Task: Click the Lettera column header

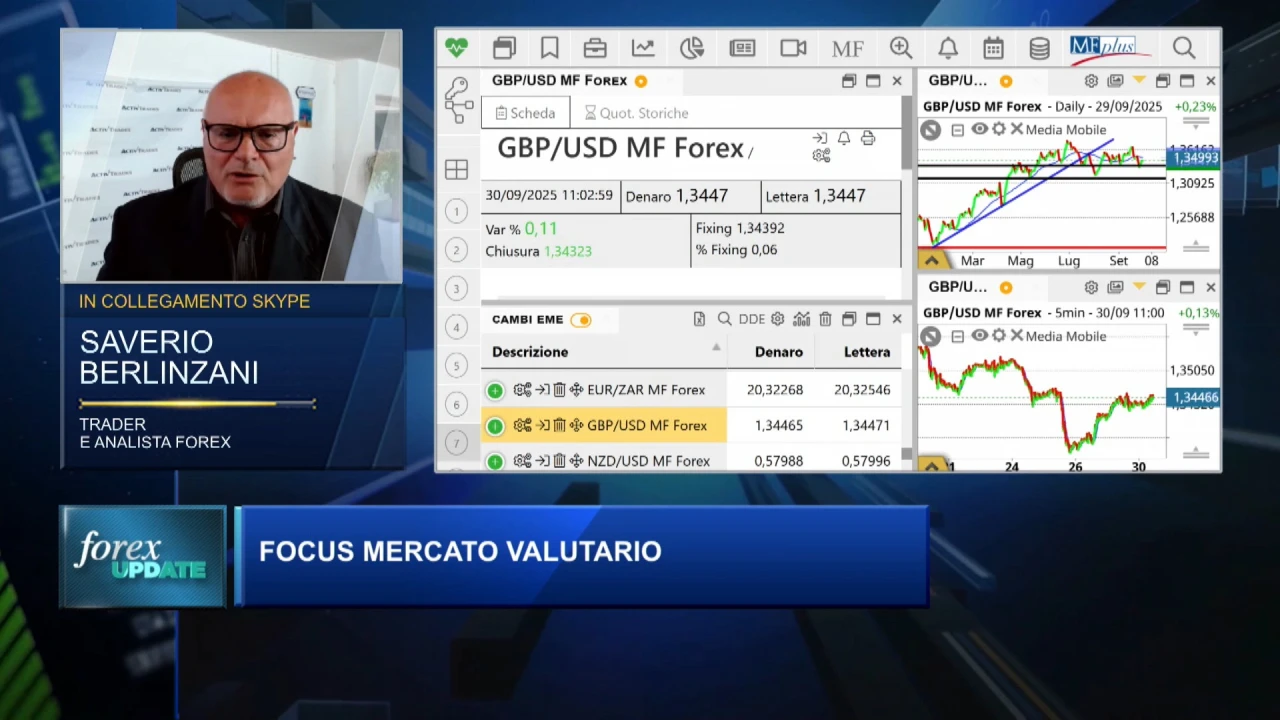Action: [x=866, y=352]
